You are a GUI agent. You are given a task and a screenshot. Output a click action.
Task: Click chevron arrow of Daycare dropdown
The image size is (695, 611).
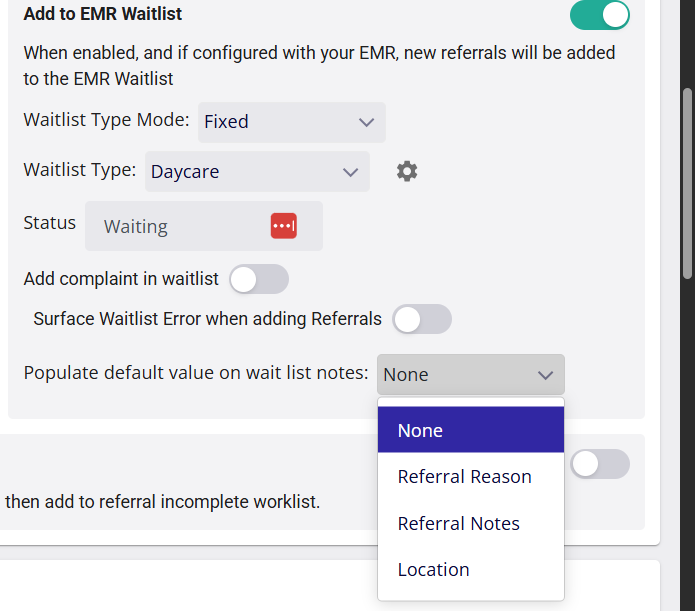[351, 172]
